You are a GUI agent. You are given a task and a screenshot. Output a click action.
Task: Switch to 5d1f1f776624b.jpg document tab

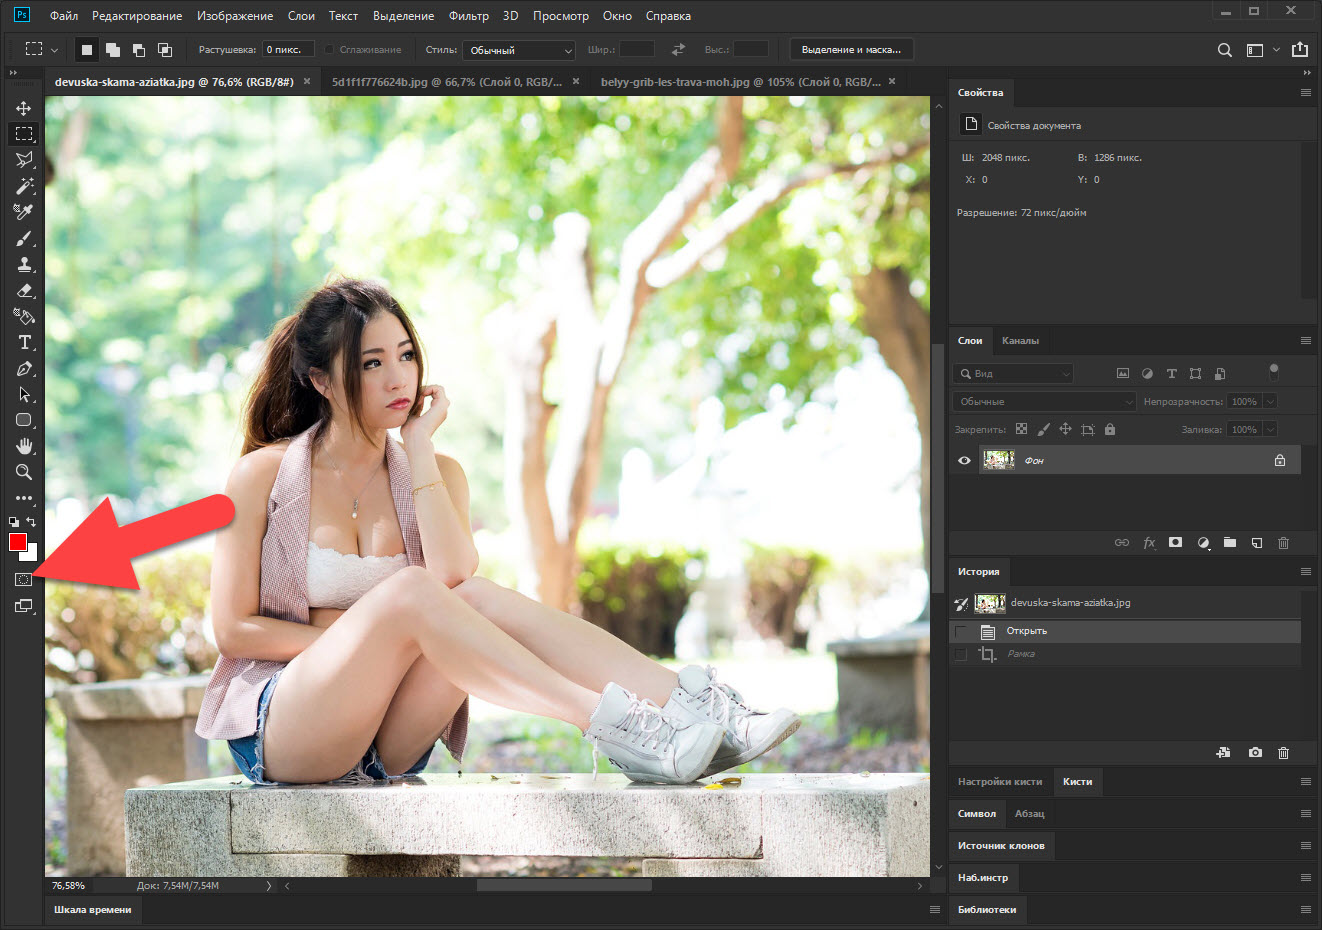coord(447,82)
